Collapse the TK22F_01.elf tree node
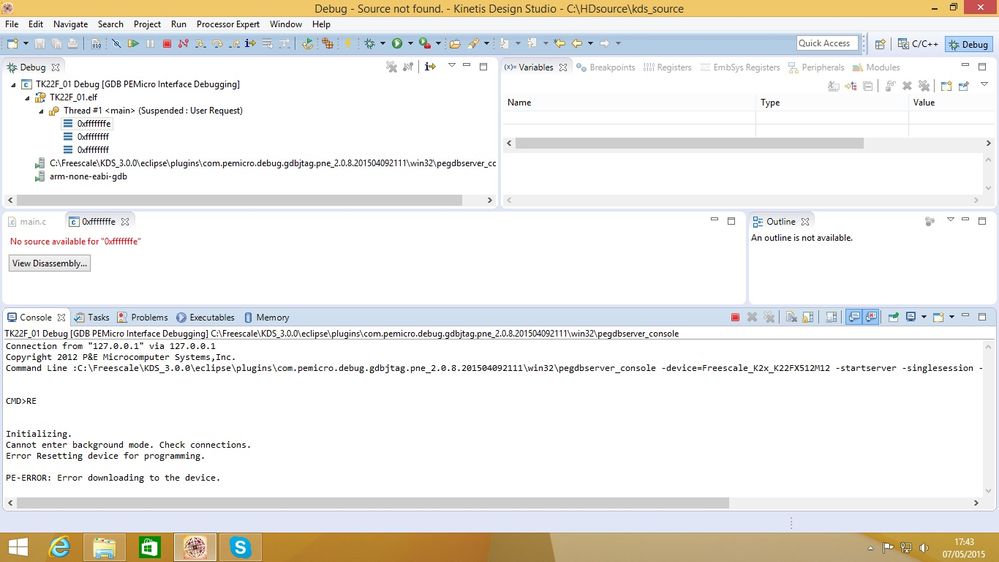 pos(27,97)
